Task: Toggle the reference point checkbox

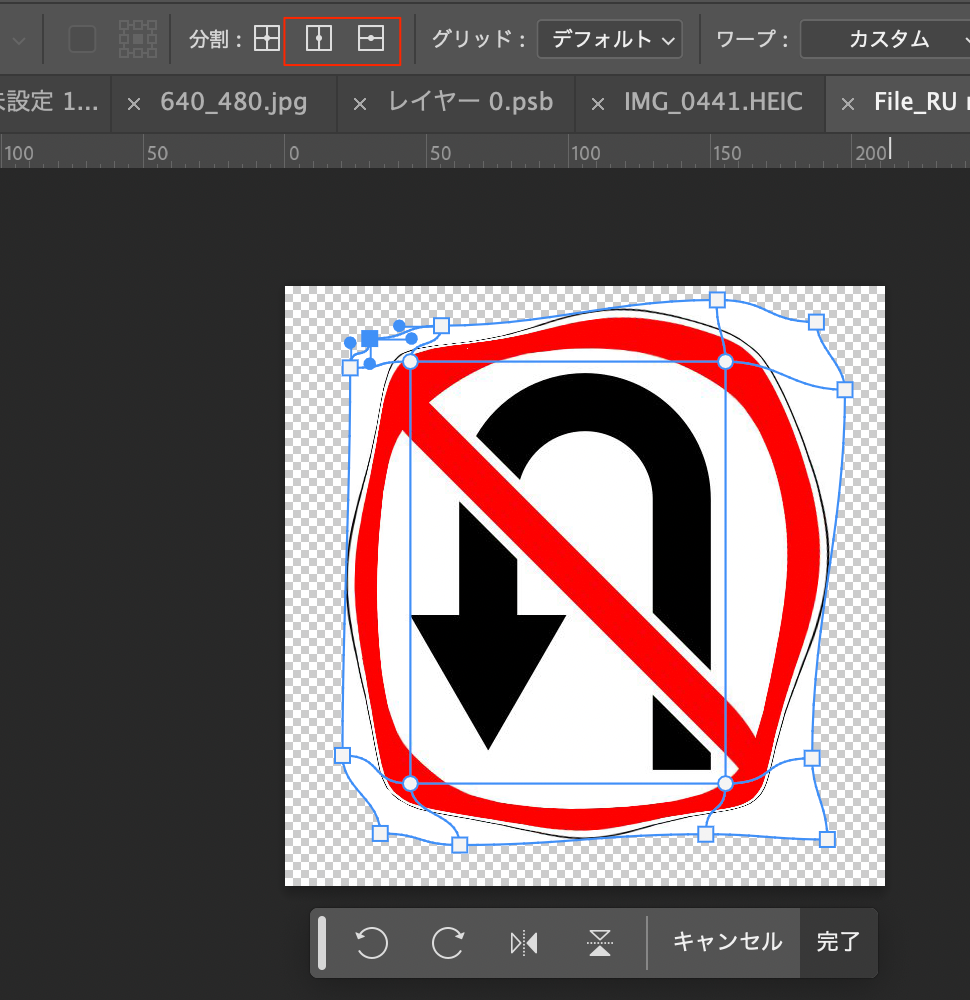Action: coord(82,39)
